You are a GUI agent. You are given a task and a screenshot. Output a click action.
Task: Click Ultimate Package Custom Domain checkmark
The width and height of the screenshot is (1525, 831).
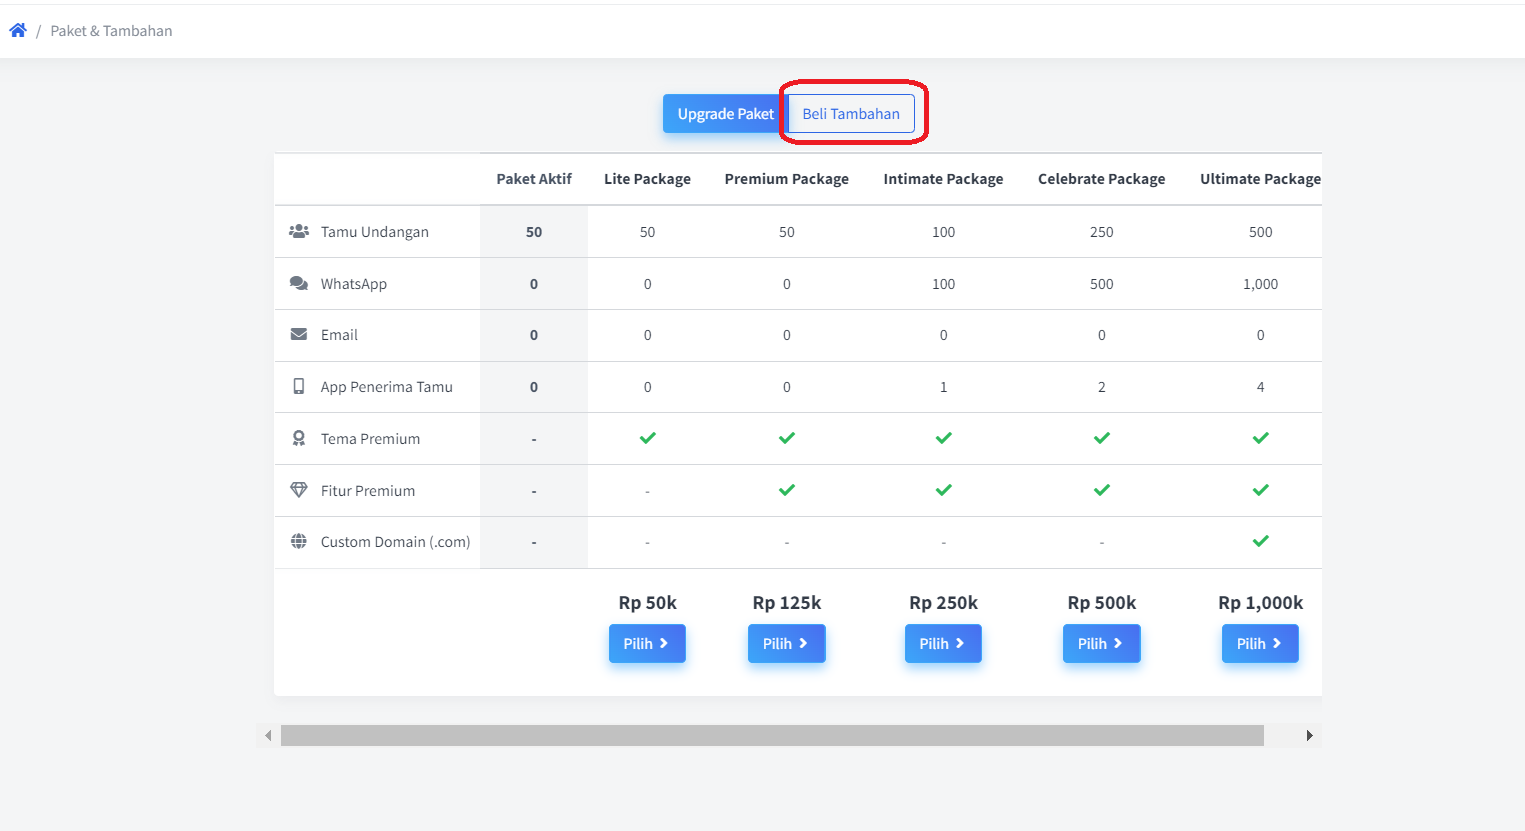click(x=1261, y=541)
